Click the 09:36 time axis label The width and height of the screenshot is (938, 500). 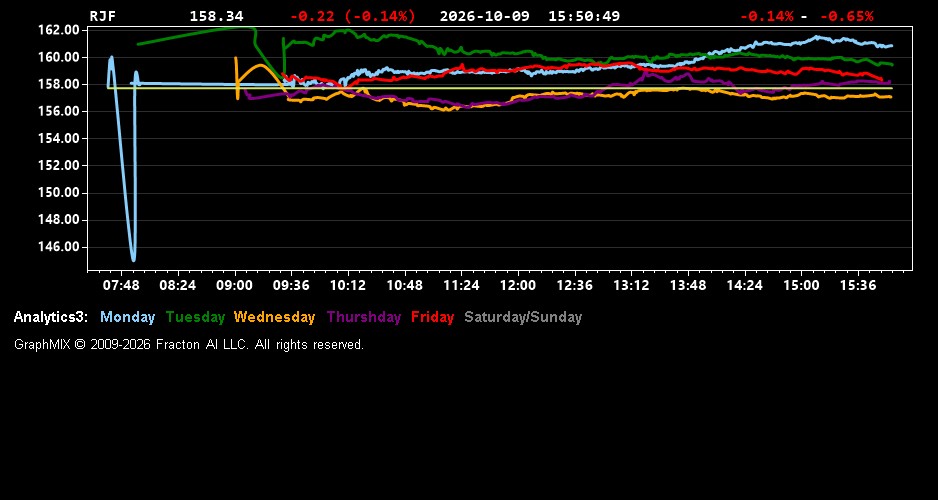pyautogui.click(x=291, y=285)
